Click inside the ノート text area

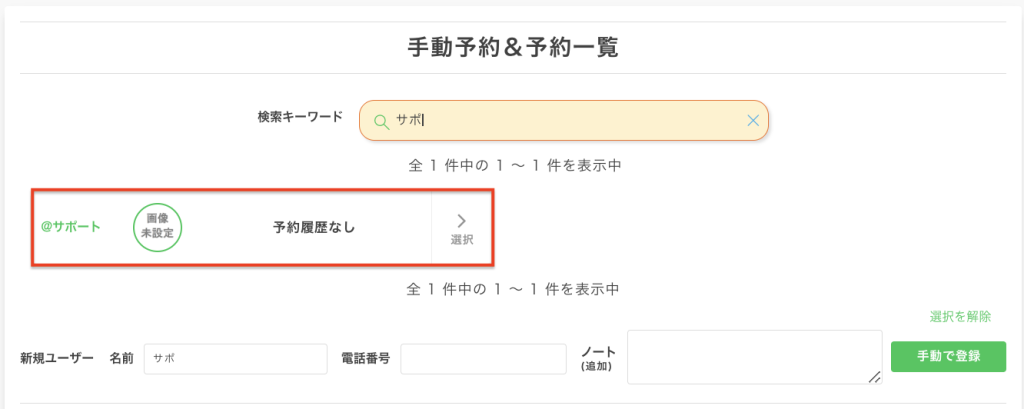753,356
